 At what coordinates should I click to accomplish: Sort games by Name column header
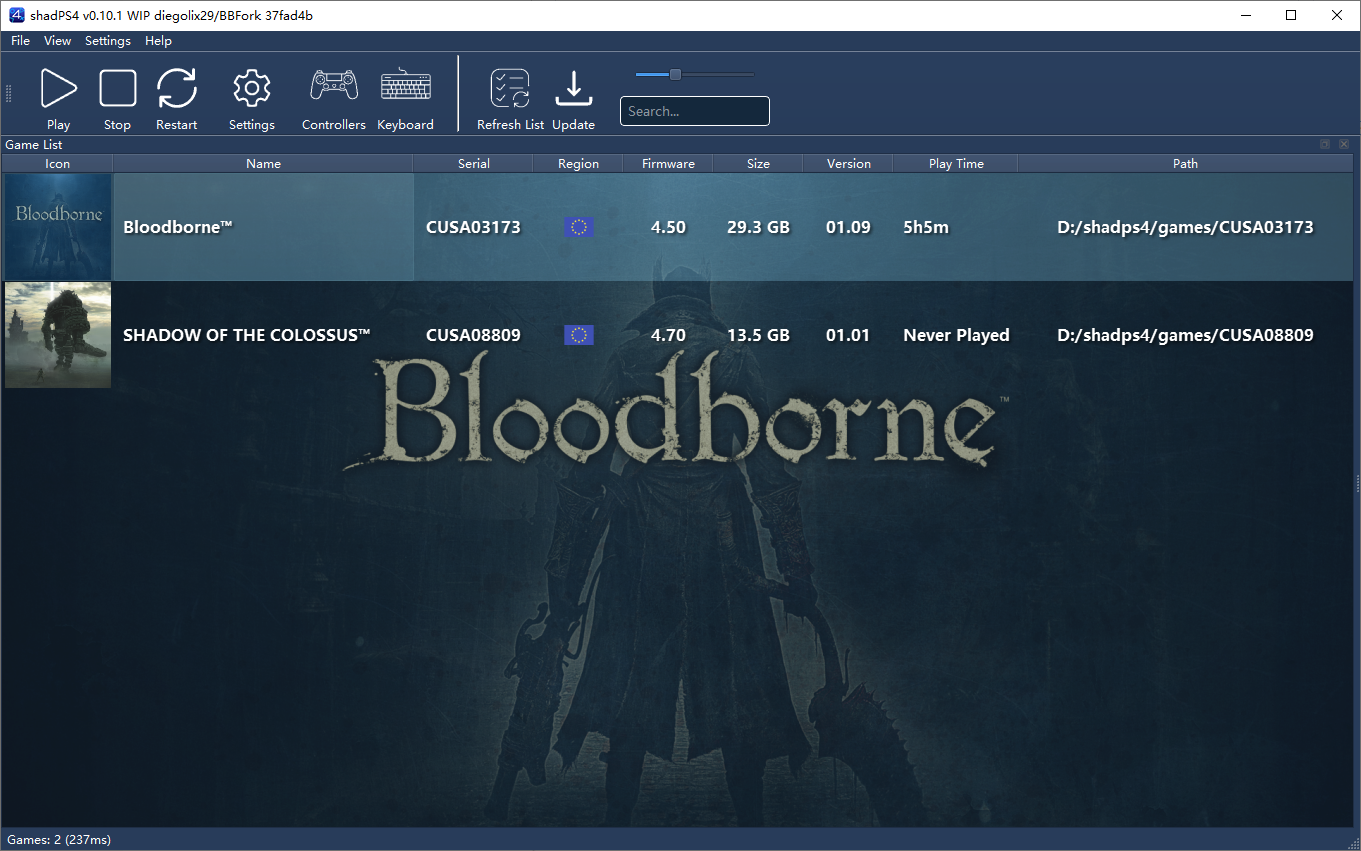(x=264, y=163)
